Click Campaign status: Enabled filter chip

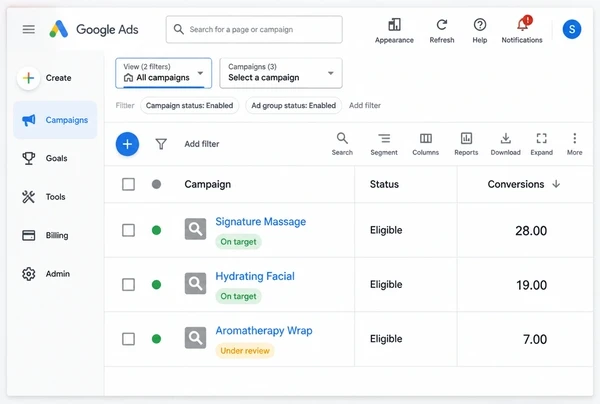189,106
